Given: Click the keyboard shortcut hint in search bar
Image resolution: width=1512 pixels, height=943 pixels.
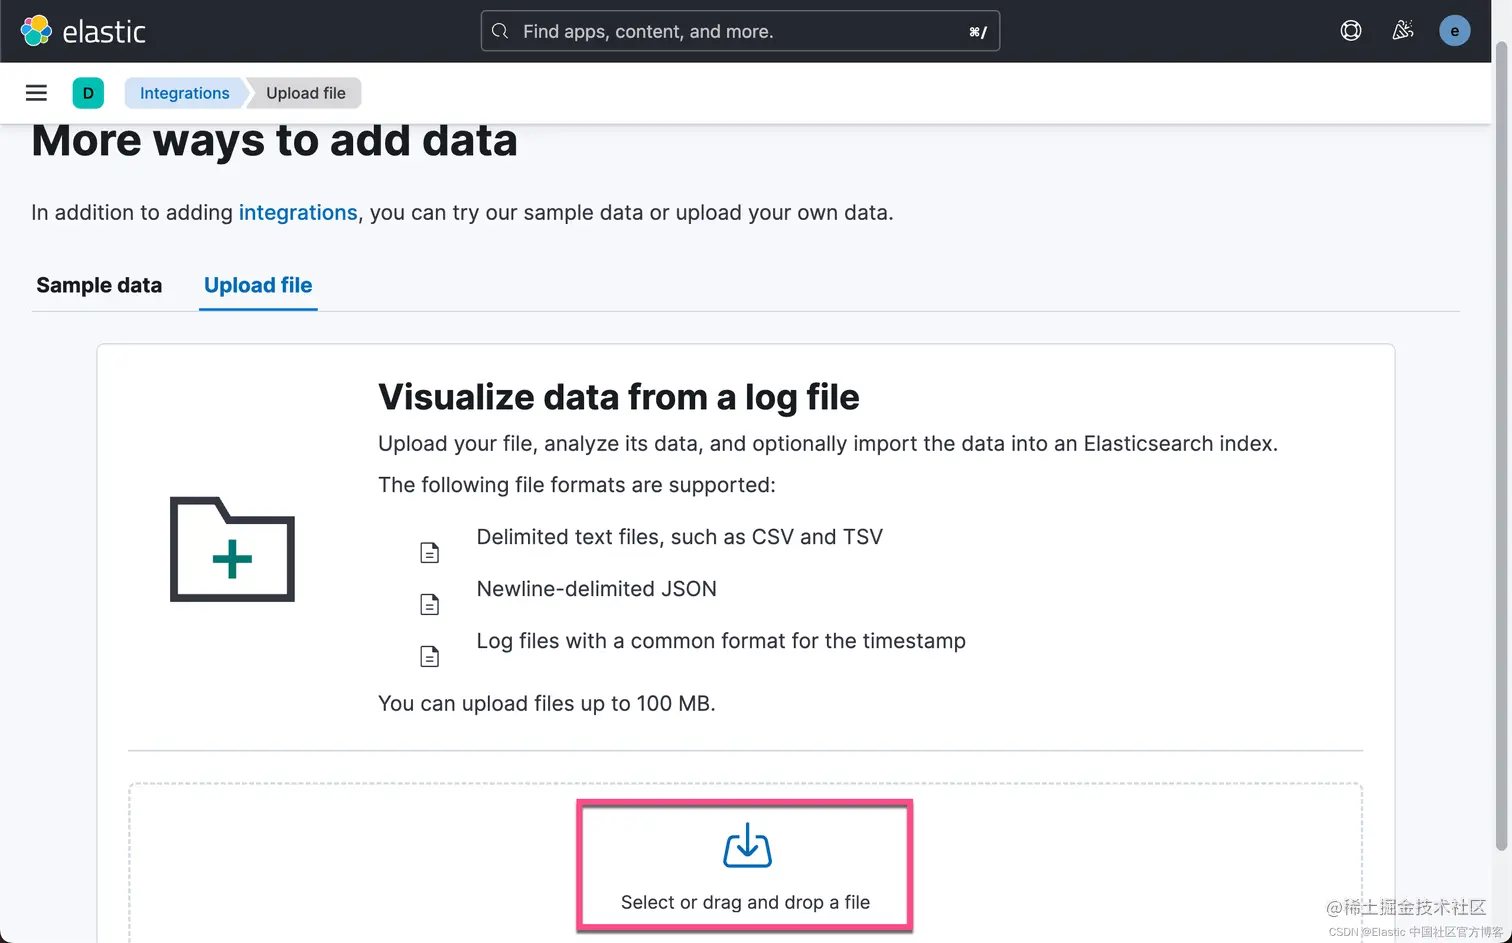Looking at the screenshot, I should tap(977, 32).
